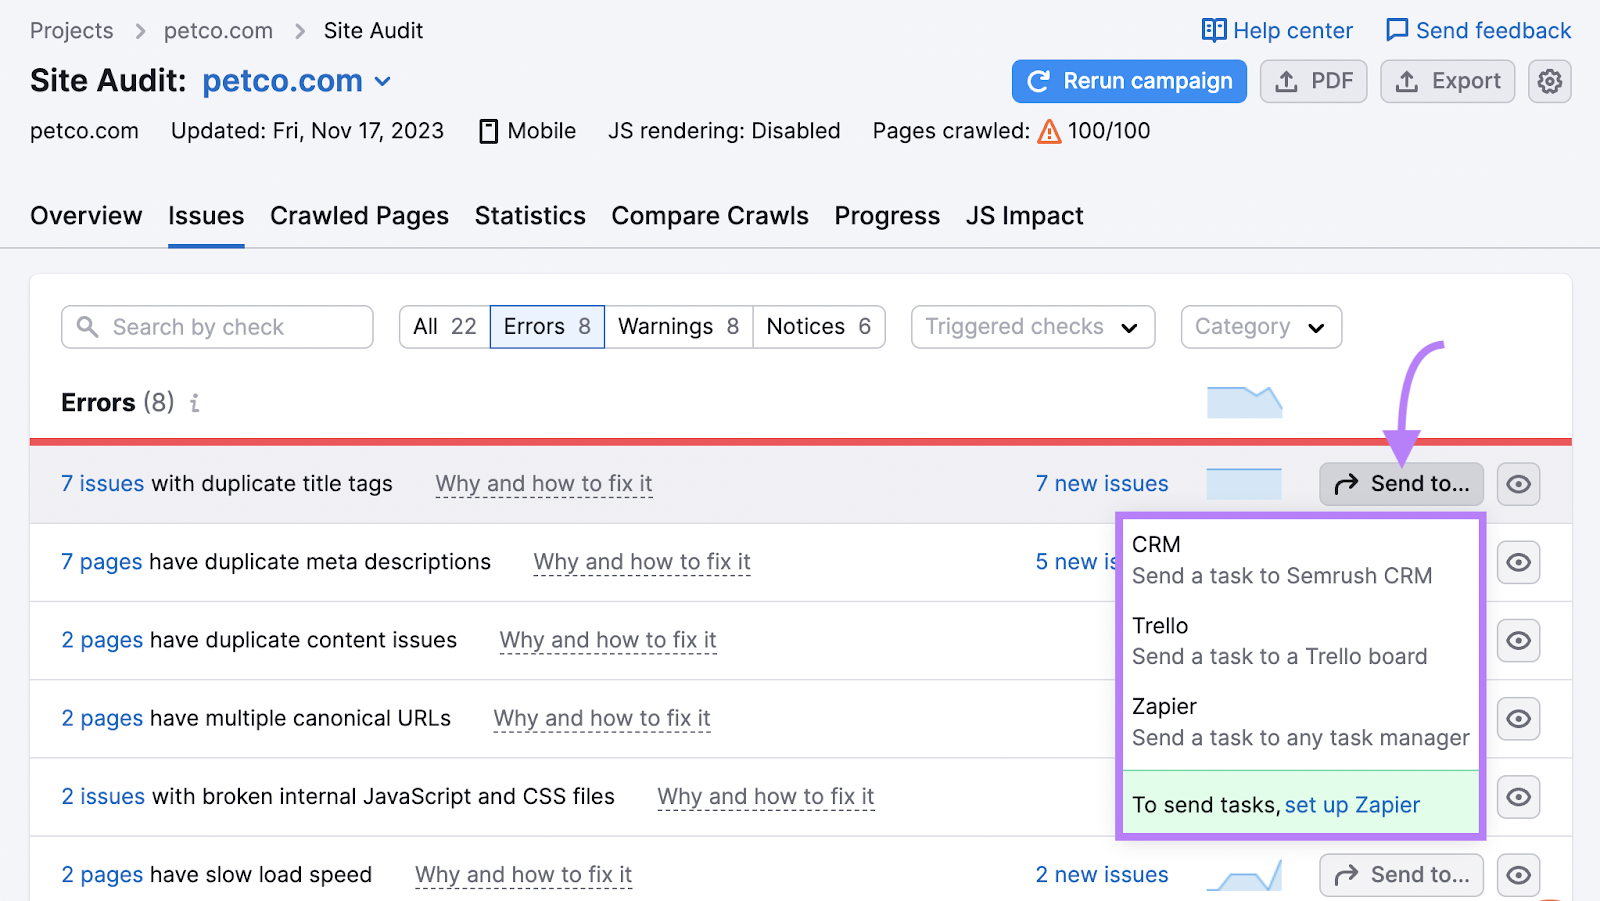Open set up Zapier link
Screen dimensions: 1600x901
coord(1353,804)
